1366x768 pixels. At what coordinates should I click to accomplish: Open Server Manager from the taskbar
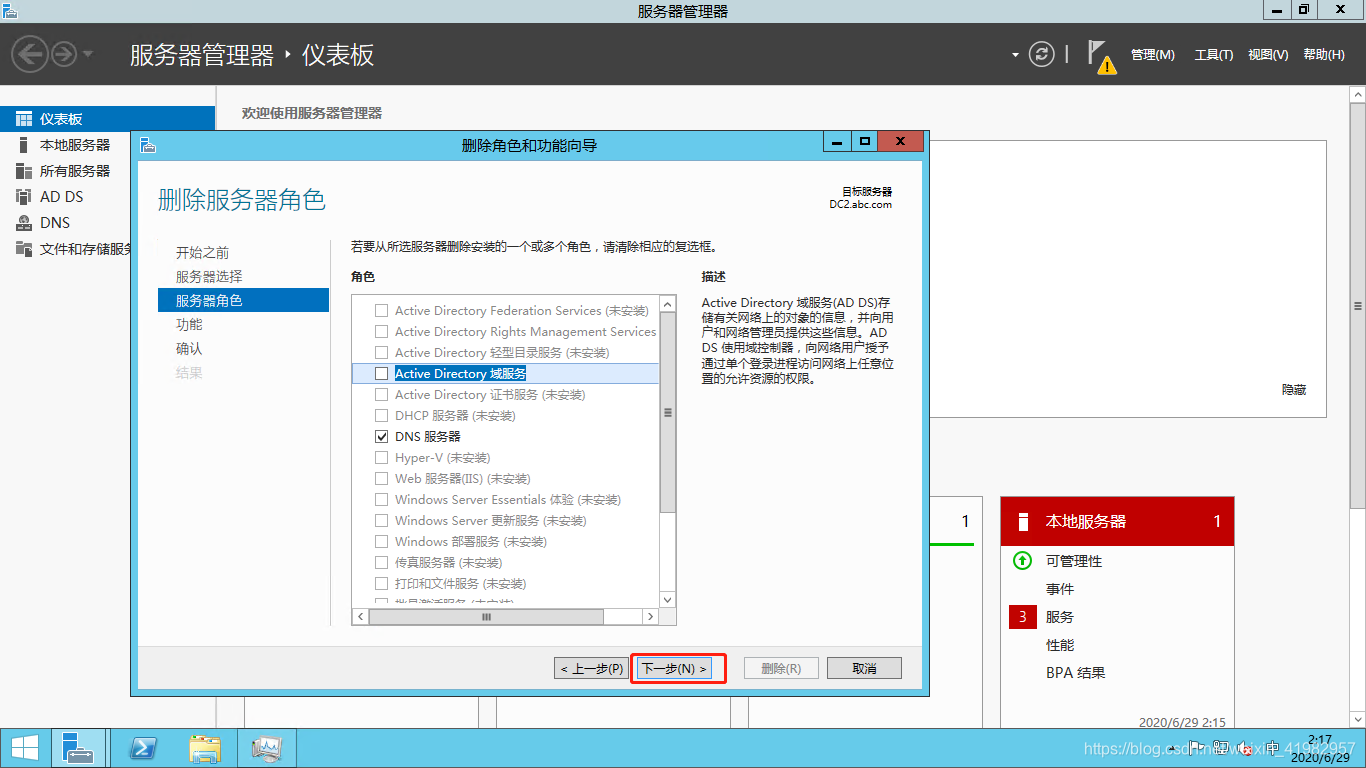pos(77,748)
